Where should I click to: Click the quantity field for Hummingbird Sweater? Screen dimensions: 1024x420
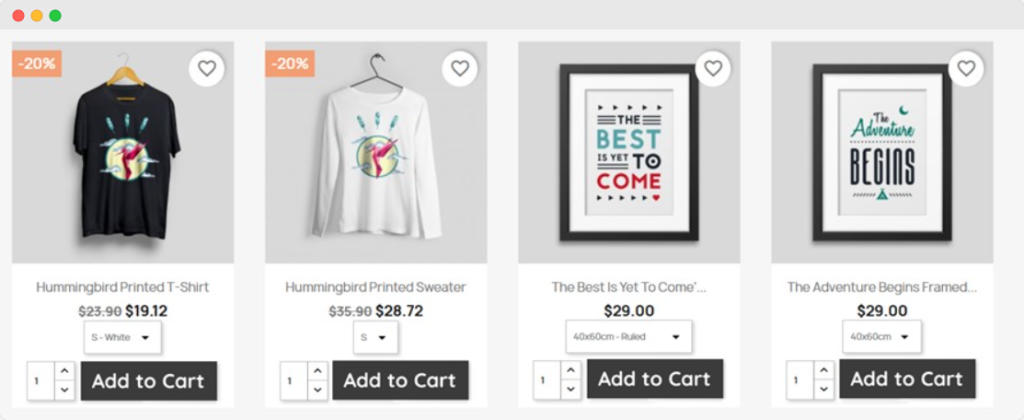(x=293, y=381)
